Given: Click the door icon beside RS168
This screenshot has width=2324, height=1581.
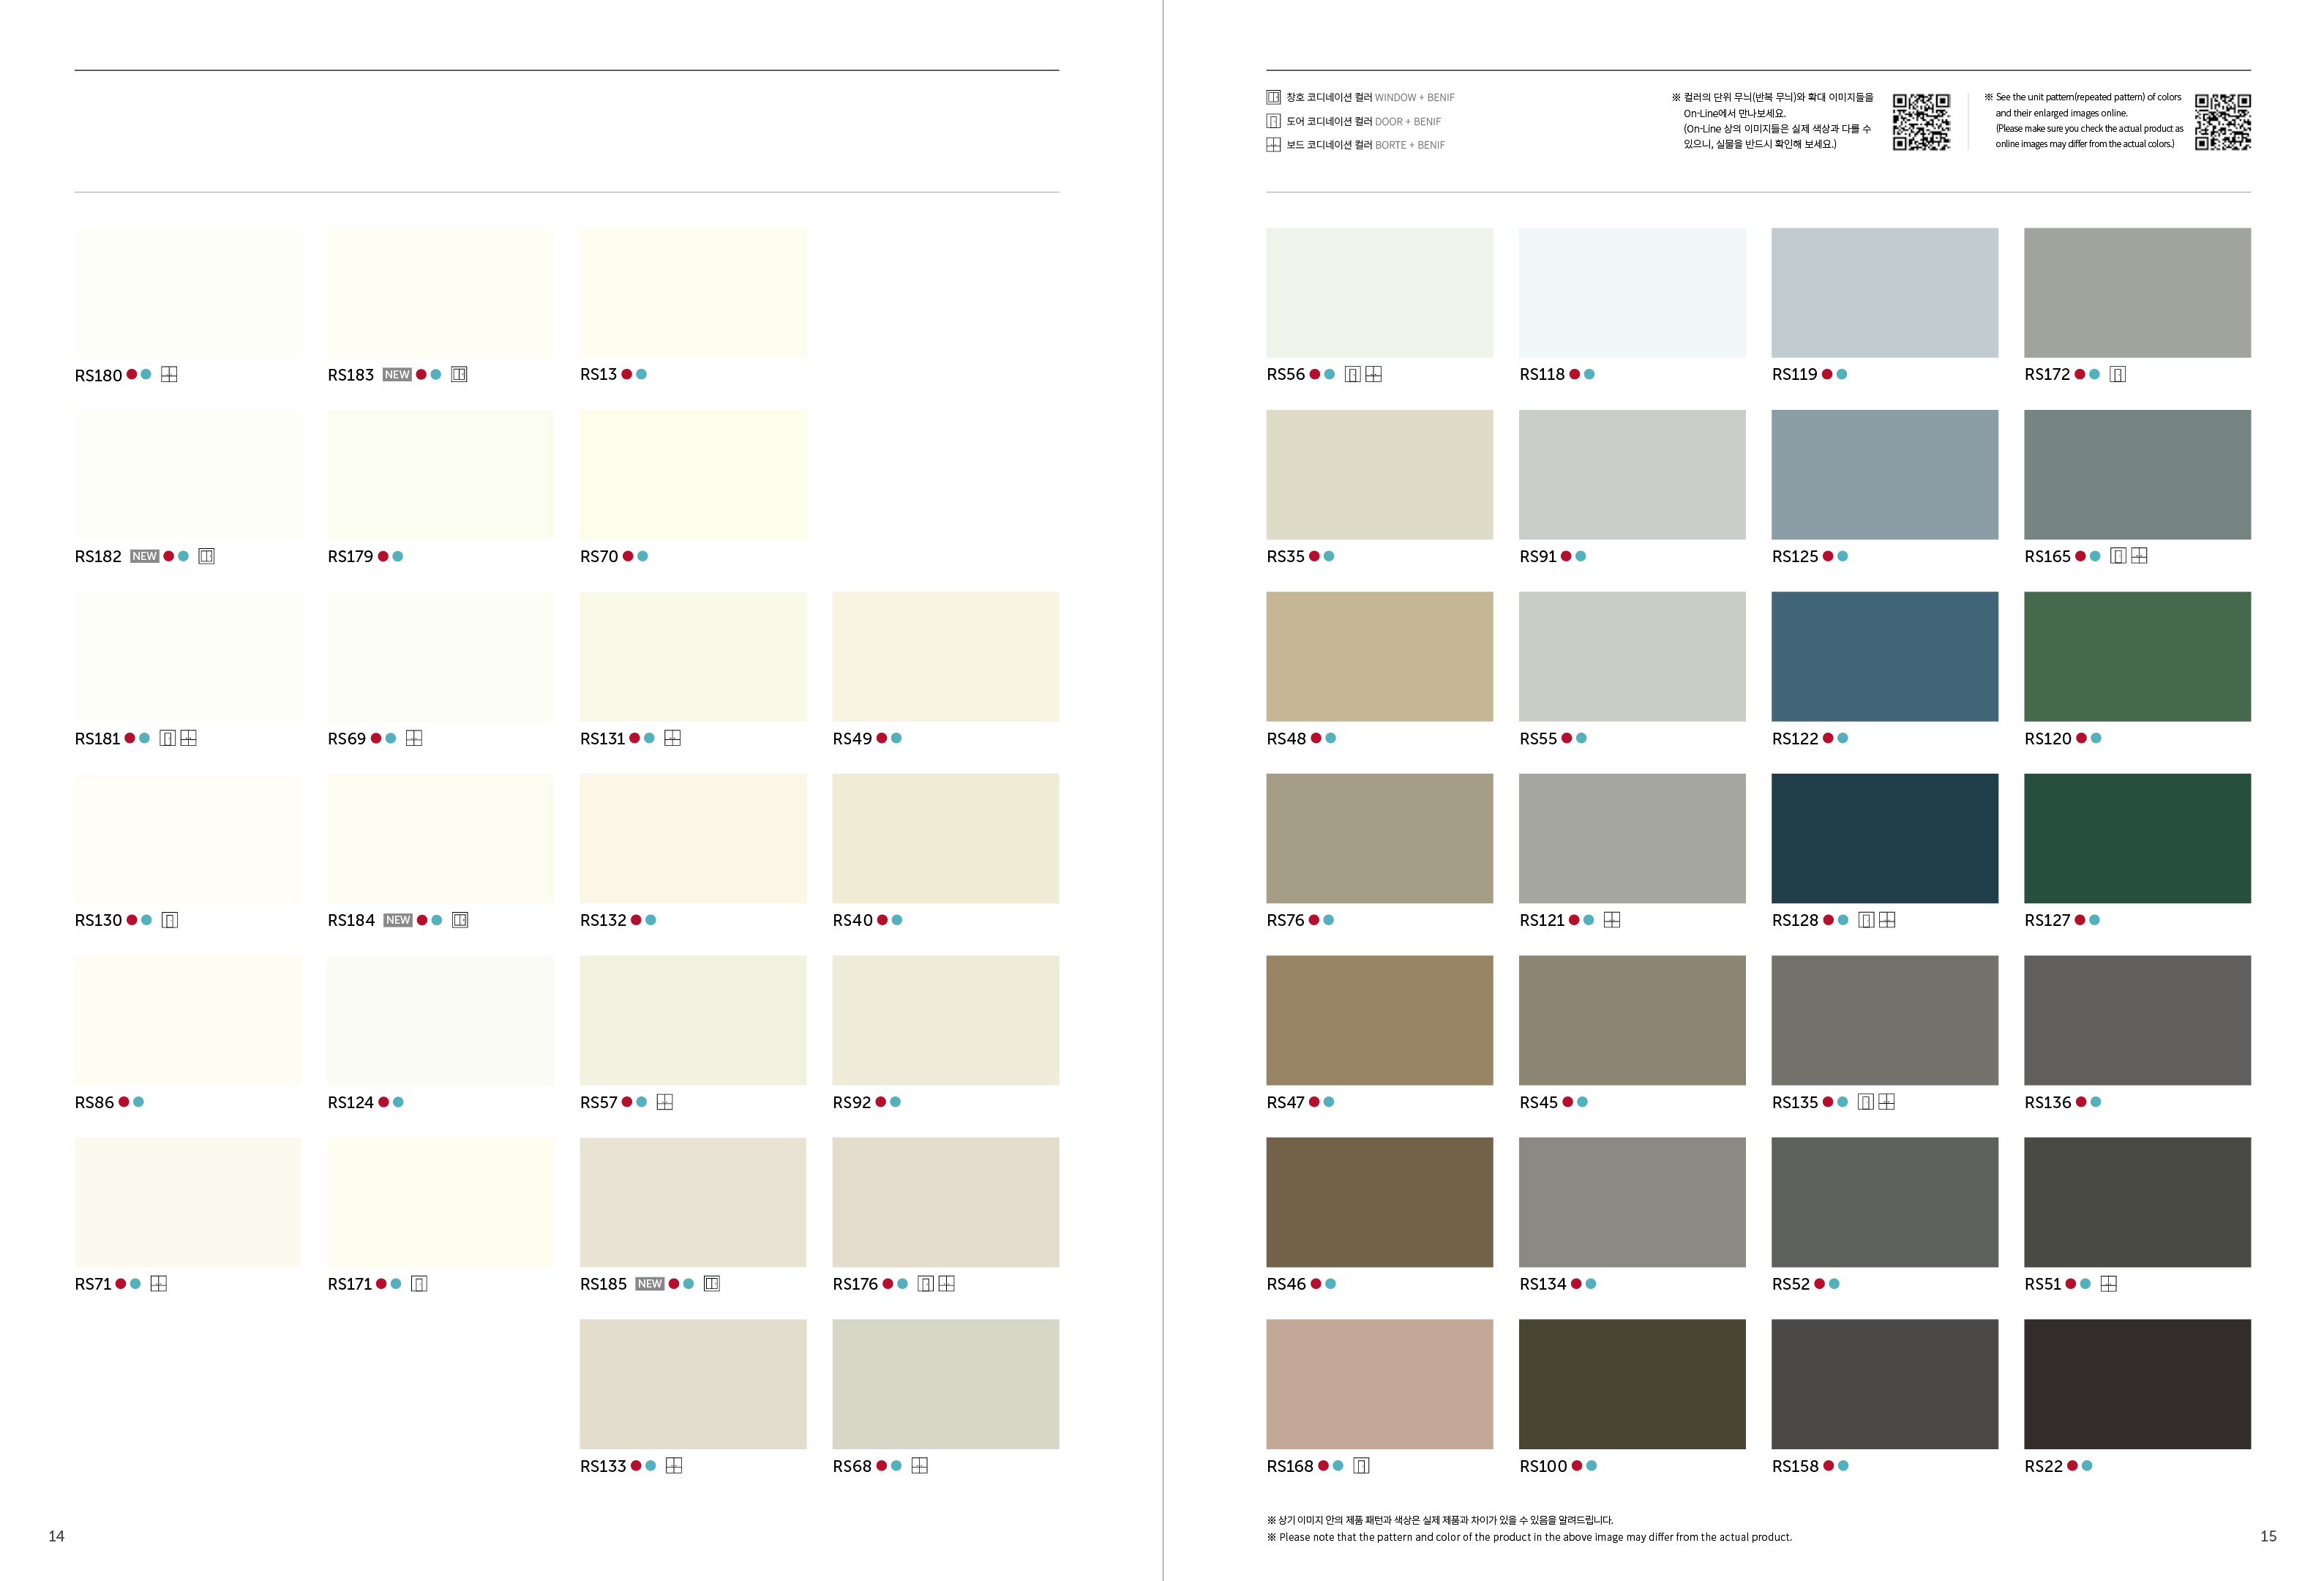Looking at the screenshot, I should [1361, 1466].
